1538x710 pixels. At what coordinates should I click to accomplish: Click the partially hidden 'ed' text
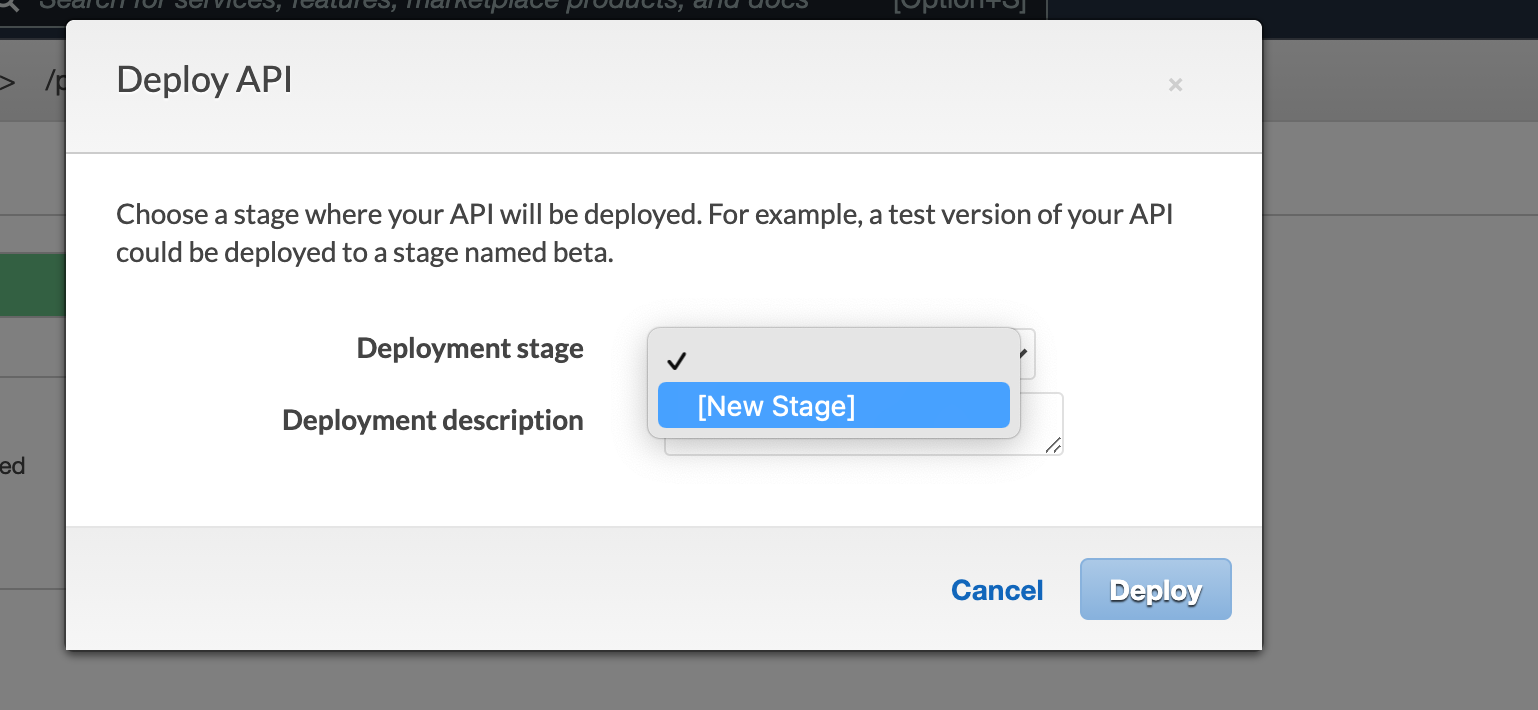pos(13,466)
